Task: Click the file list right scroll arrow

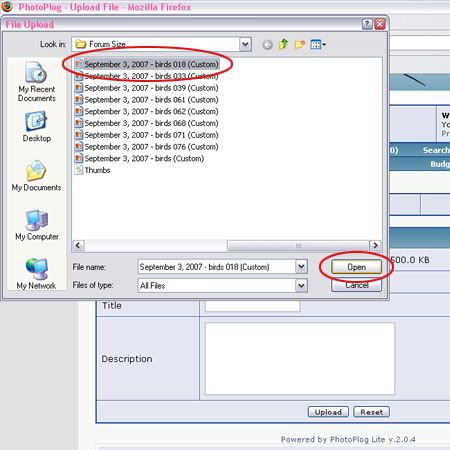Action: point(375,246)
